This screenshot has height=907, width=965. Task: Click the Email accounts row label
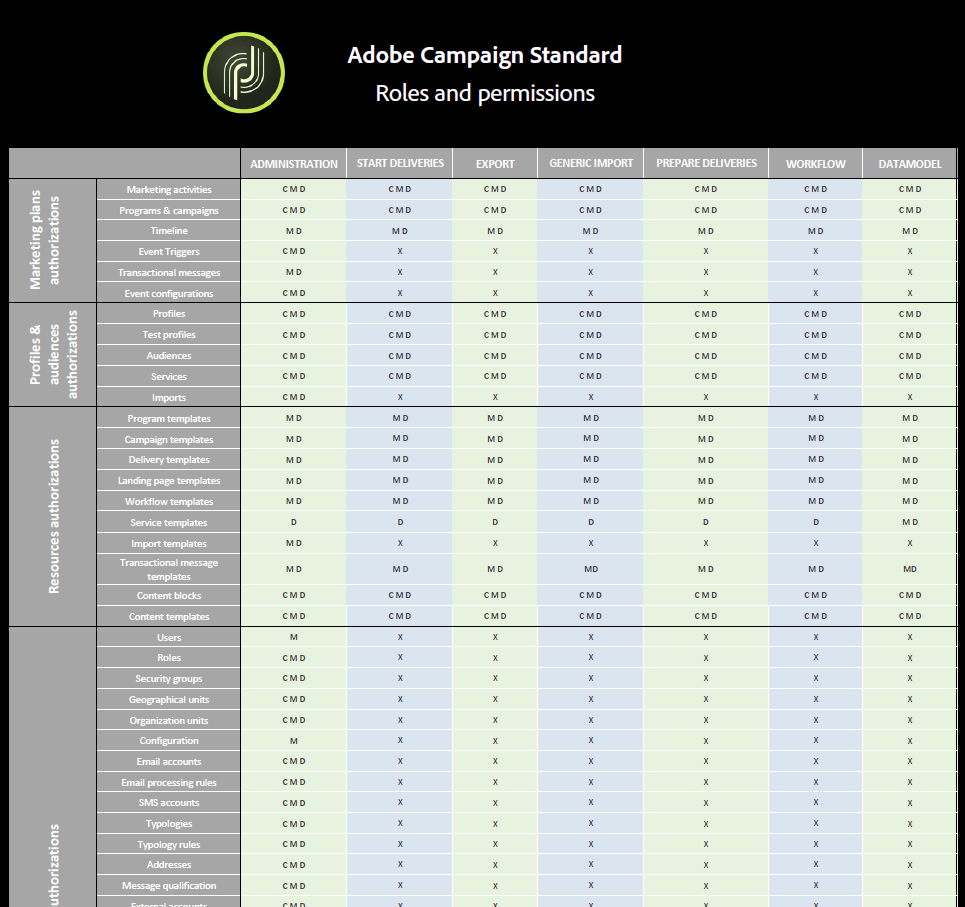(x=169, y=762)
